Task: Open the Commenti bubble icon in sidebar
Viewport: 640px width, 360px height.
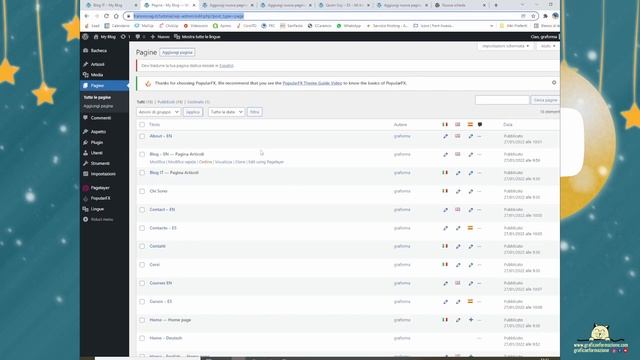Action: point(86,118)
